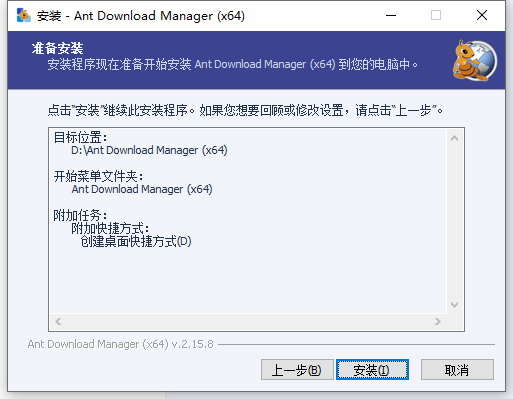Click the vertical scrollbar up arrow
Image resolution: width=513 pixels, height=399 pixels.
454,138
